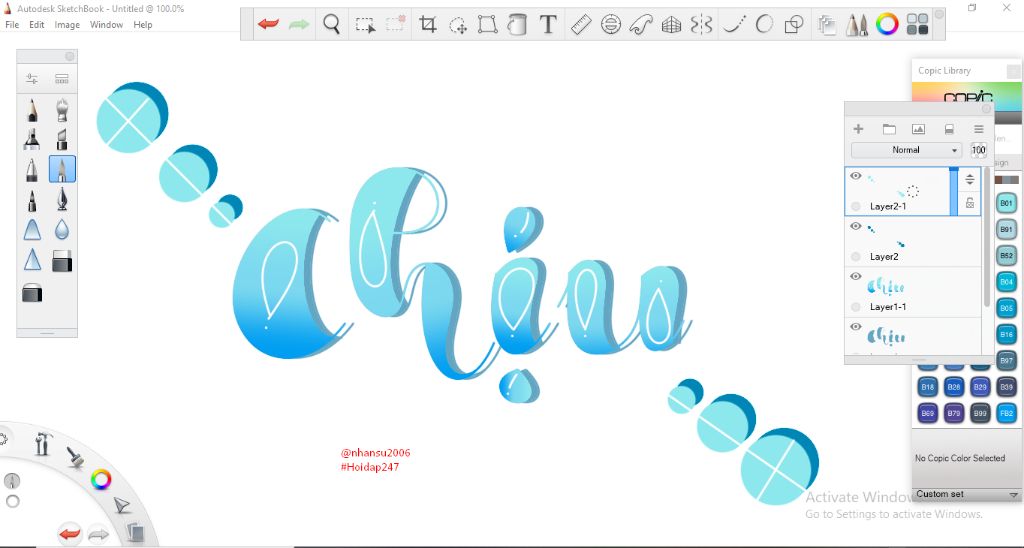
Task: Click the layer opacity value 100
Action: point(978,150)
